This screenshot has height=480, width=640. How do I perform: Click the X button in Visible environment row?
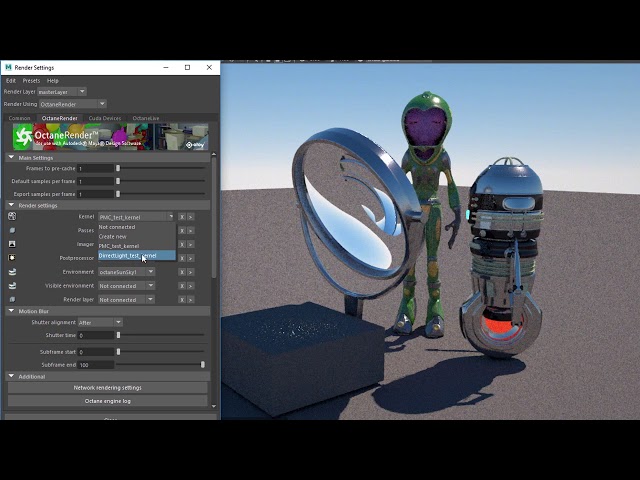tap(182, 286)
